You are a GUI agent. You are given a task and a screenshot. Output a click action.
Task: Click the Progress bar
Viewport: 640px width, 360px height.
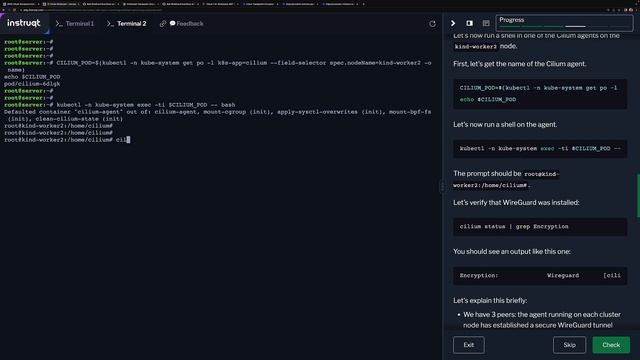click(564, 23)
